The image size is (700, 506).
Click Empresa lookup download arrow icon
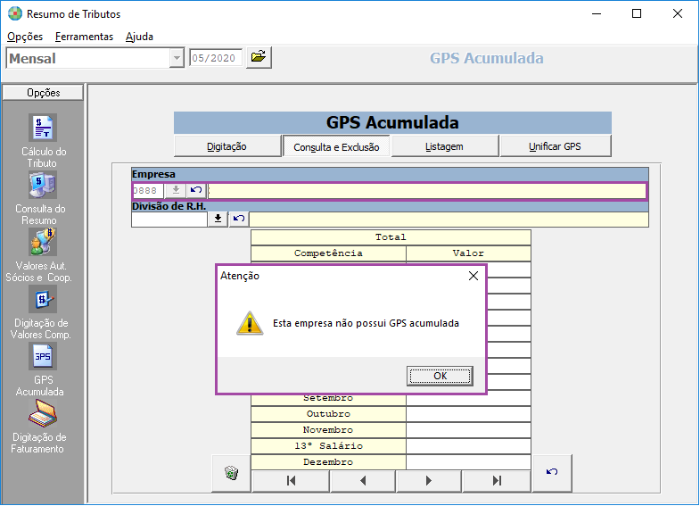176,190
